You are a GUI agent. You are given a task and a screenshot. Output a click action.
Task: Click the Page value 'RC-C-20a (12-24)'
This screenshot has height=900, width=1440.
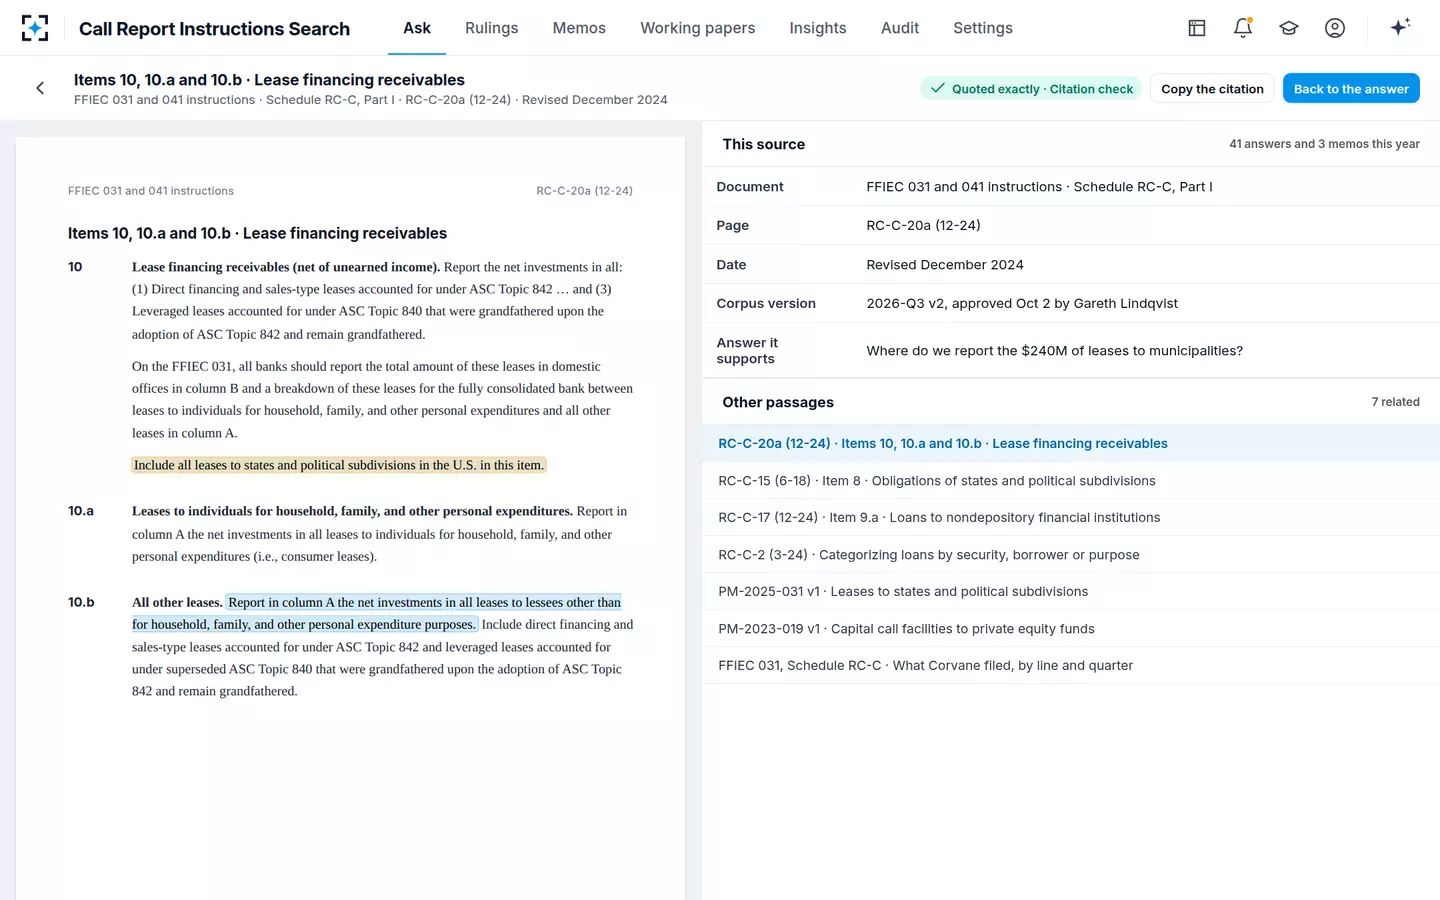tap(923, 226)
